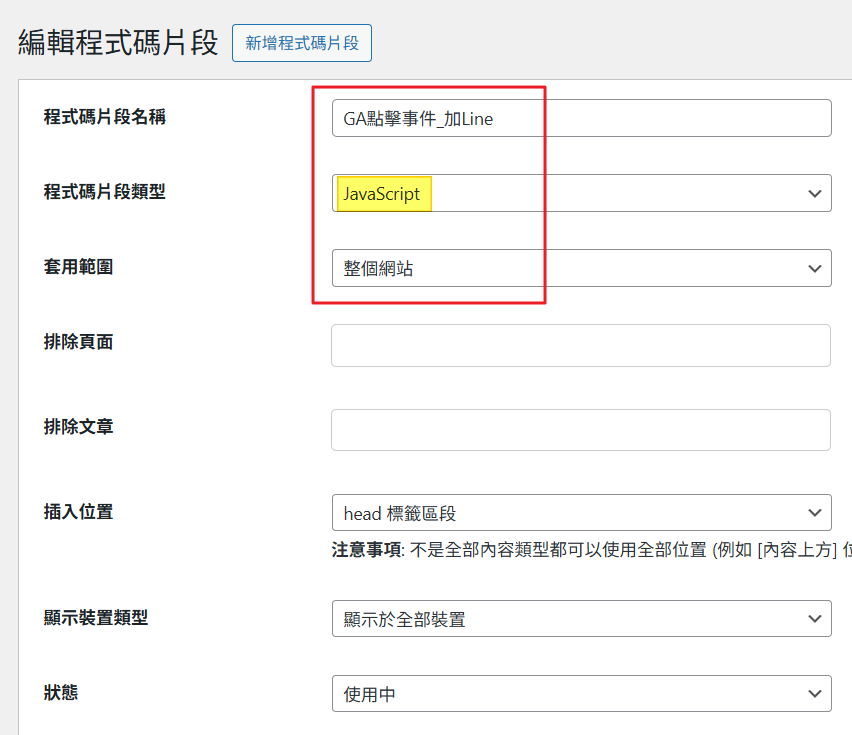Click the 排除文章 field label
Screen dimensions: 852x735
(x=78, y=427)
